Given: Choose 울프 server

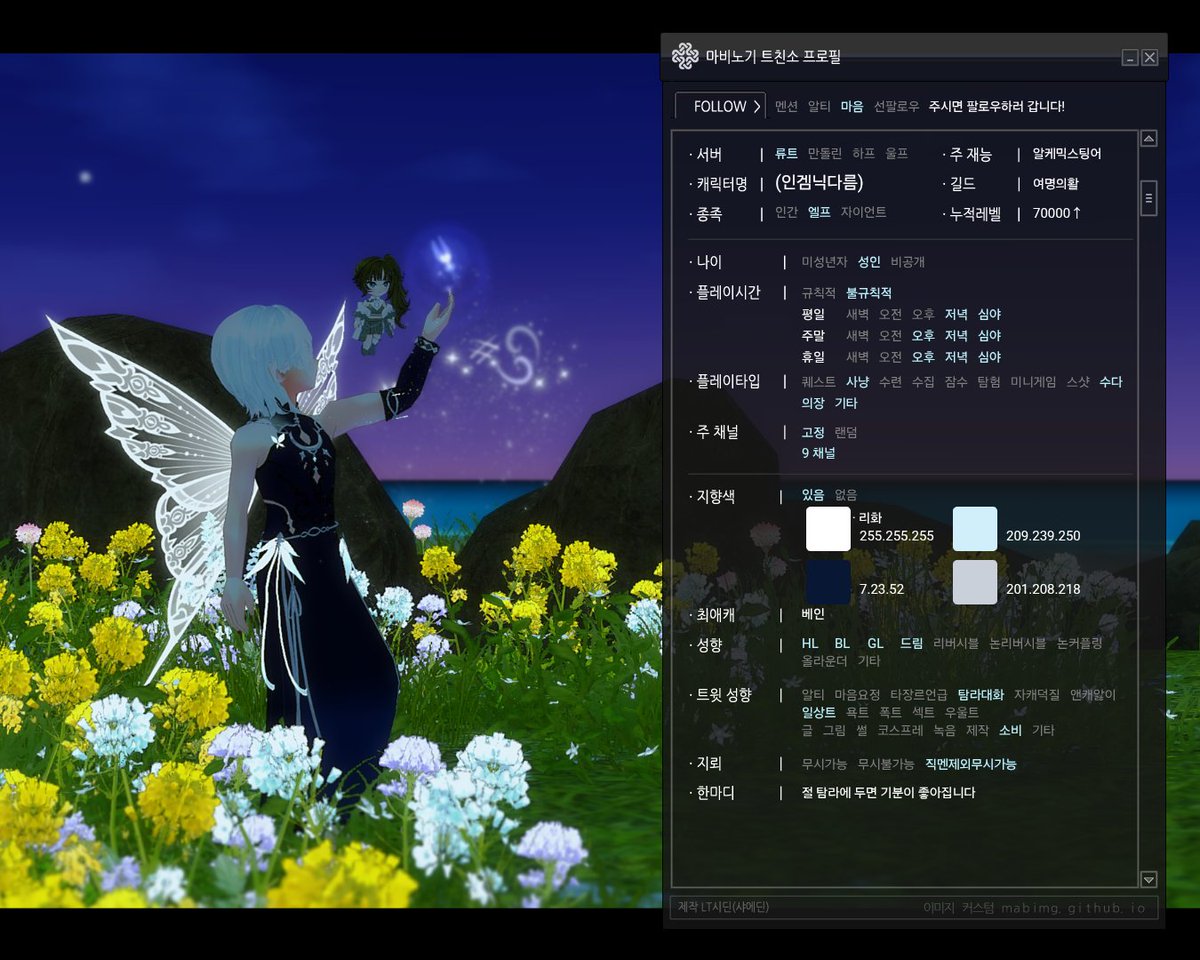Looking at the screenshot, I should (x=897, y=154).
